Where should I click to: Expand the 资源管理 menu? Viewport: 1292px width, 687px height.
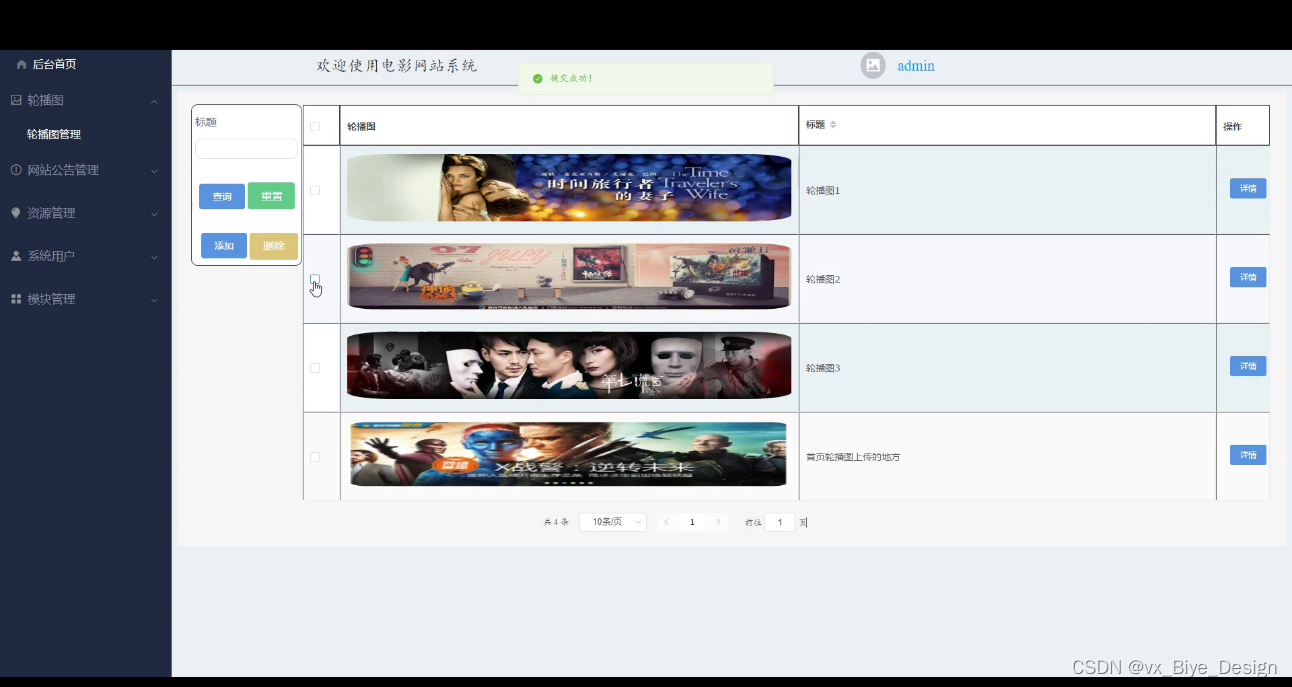[154, 214]
